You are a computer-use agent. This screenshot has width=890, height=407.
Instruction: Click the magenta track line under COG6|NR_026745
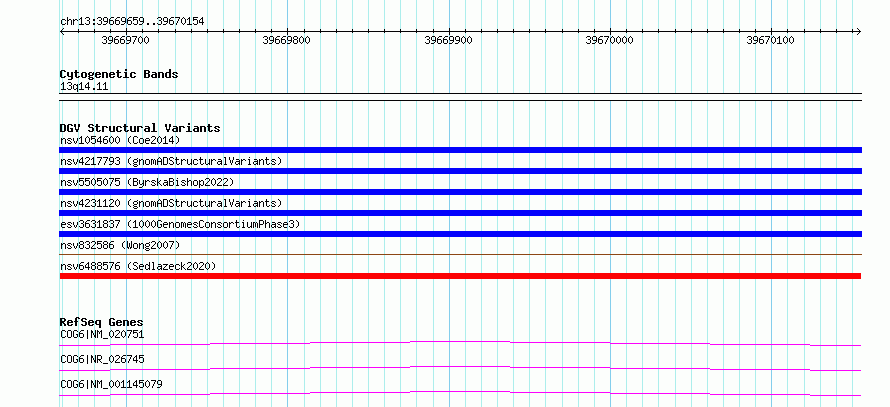tap(460, 368)
